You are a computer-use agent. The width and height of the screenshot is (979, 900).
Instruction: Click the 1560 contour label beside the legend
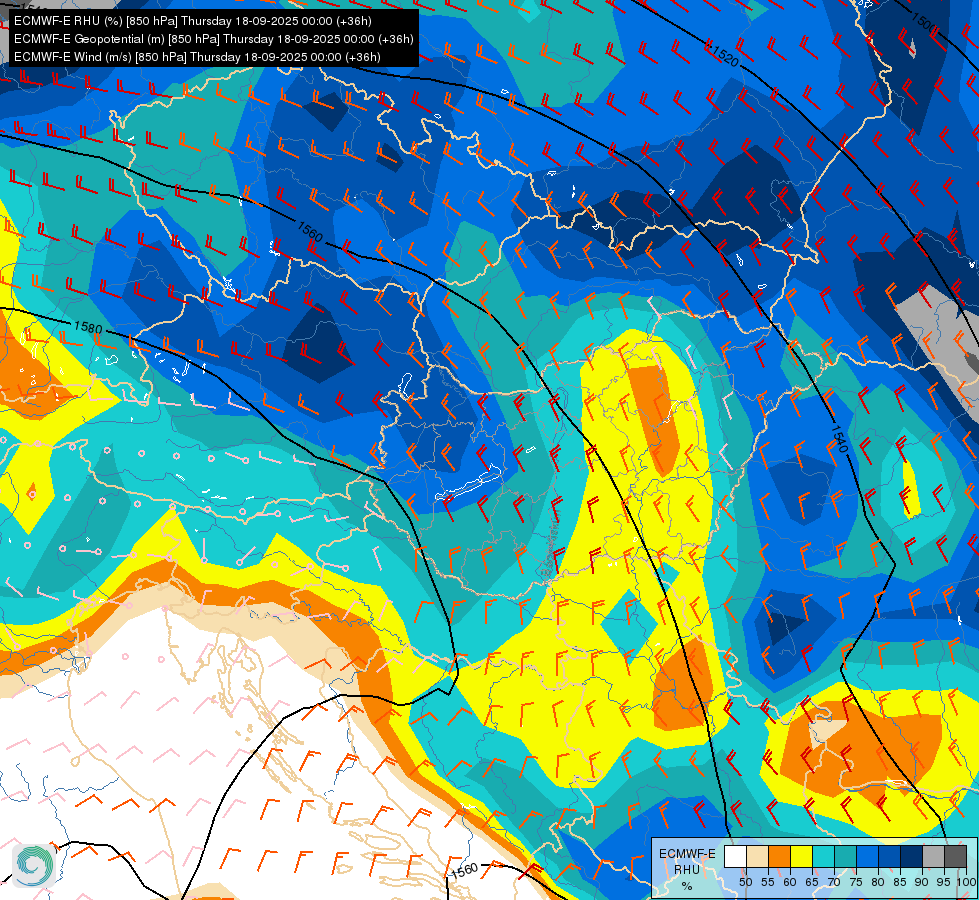465,870
